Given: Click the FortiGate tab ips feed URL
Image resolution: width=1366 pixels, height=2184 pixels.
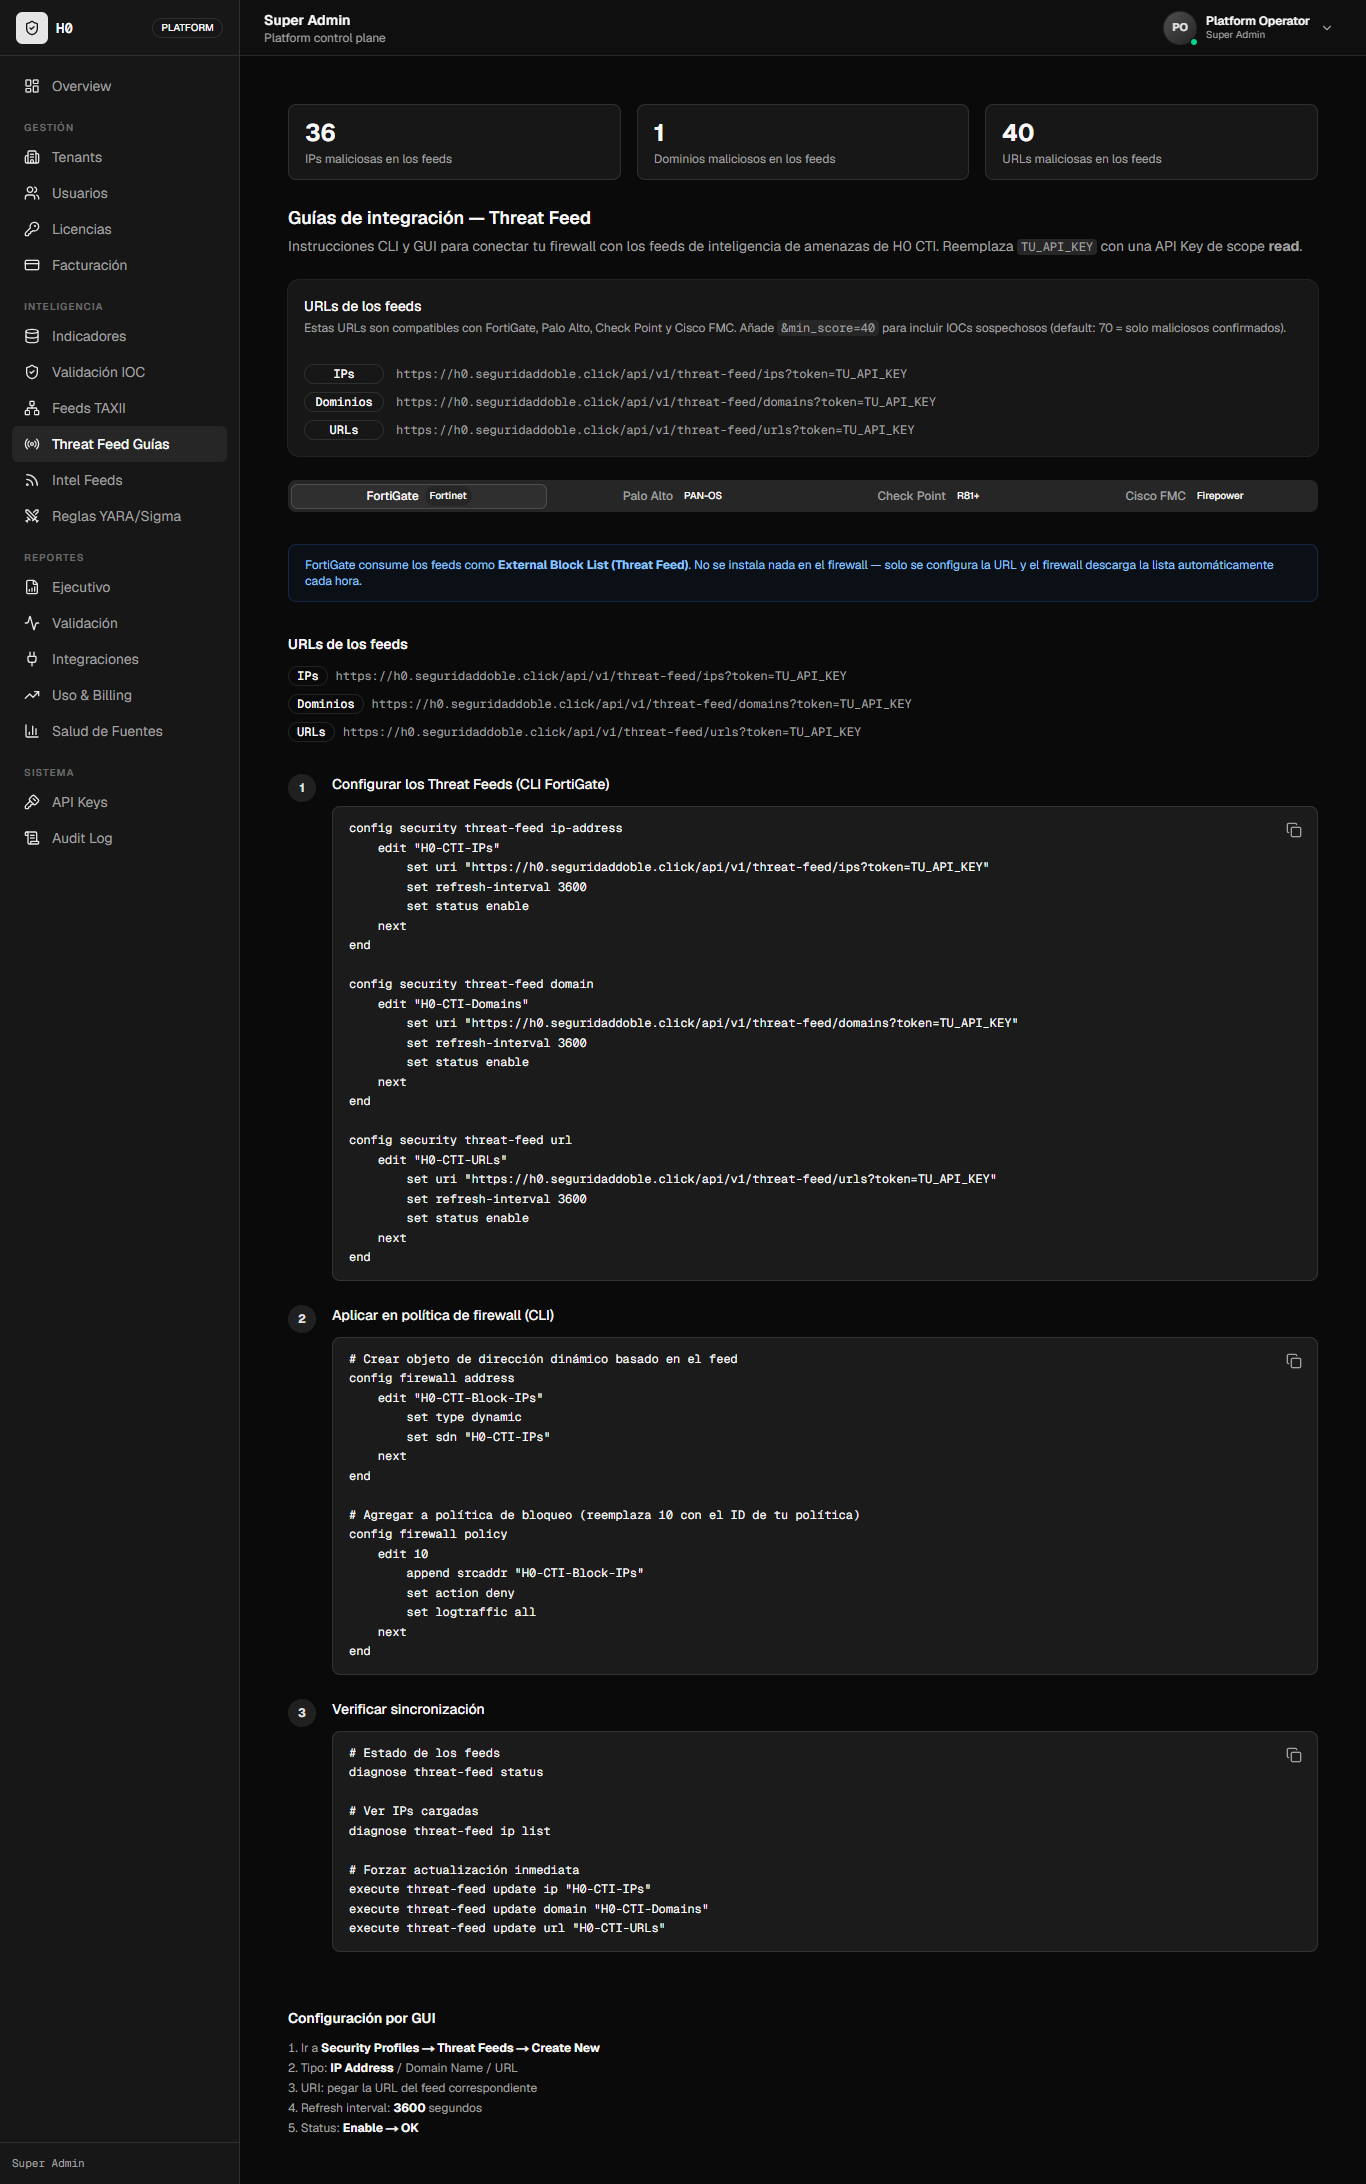Looking at the screenshot, I should pyautogui.click(x=591, y=676).
